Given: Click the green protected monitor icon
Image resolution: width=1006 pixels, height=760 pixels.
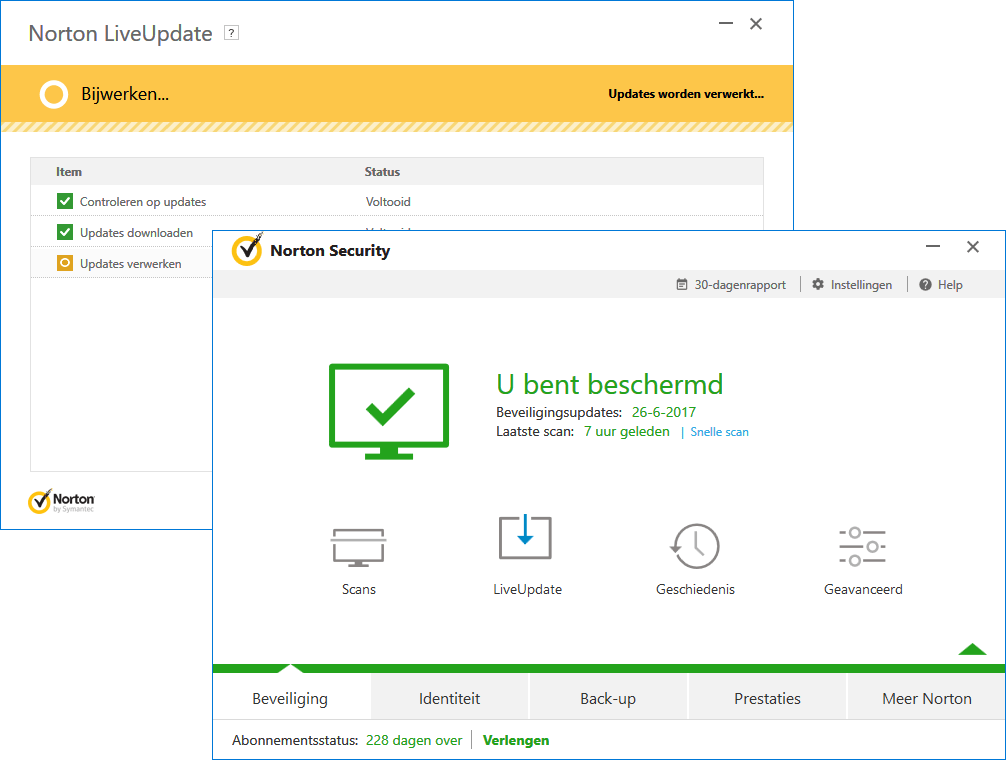Looking at the screenshot, I should tap(389, 411).
